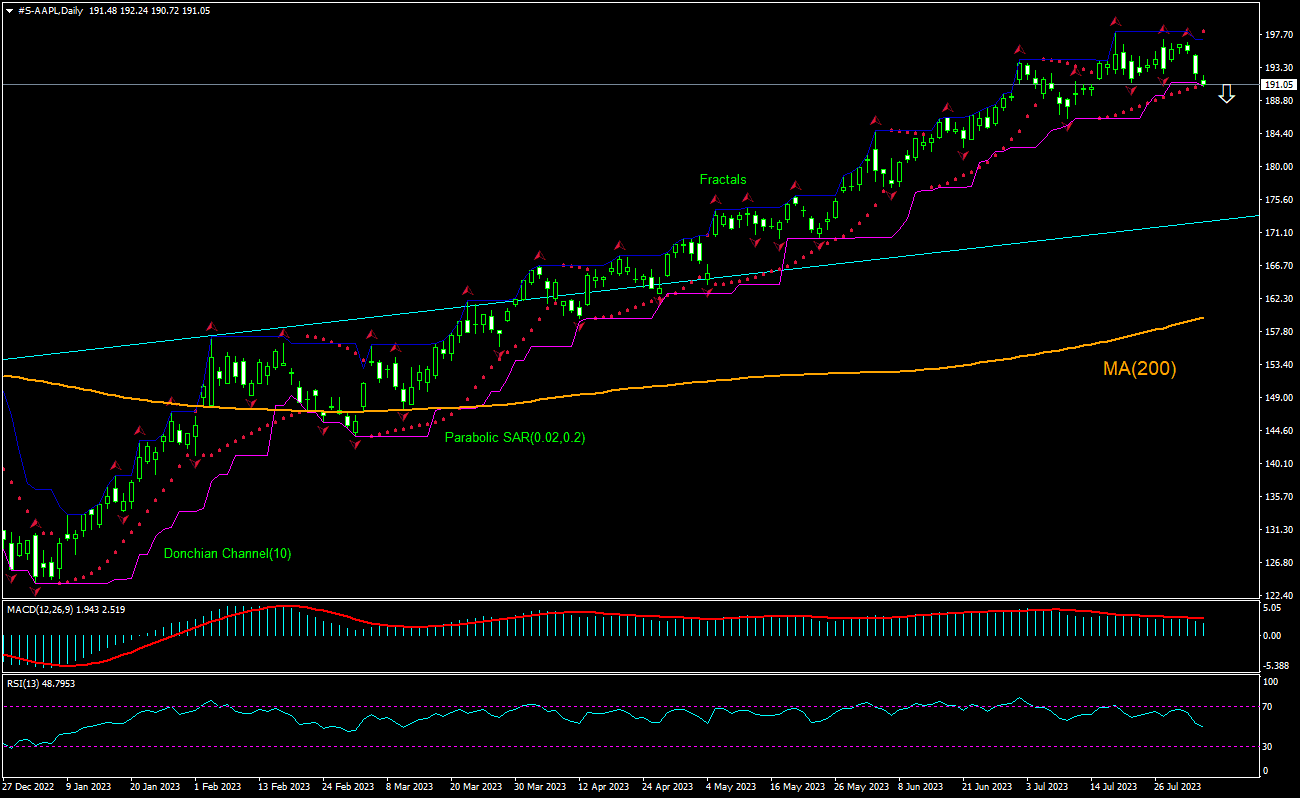Select the Fractals indicator label
Screen dimensions: 1300x798
point(722,180)
